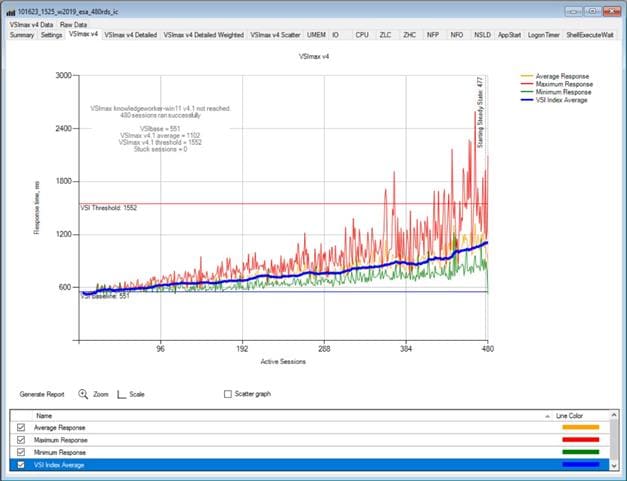This screenshot has height=481, width=627.
Task: Open VSImax v4 Detailed Weighted tab
Action: tap(204, 35)
